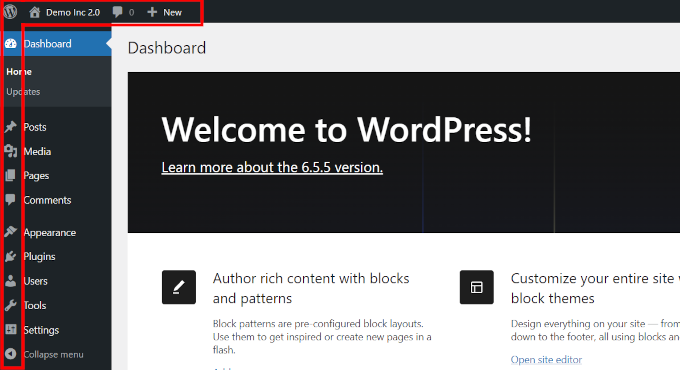Screen dimensions: 680x370
Task: Go to Comments in the sidebar
Action: (47, 200)
